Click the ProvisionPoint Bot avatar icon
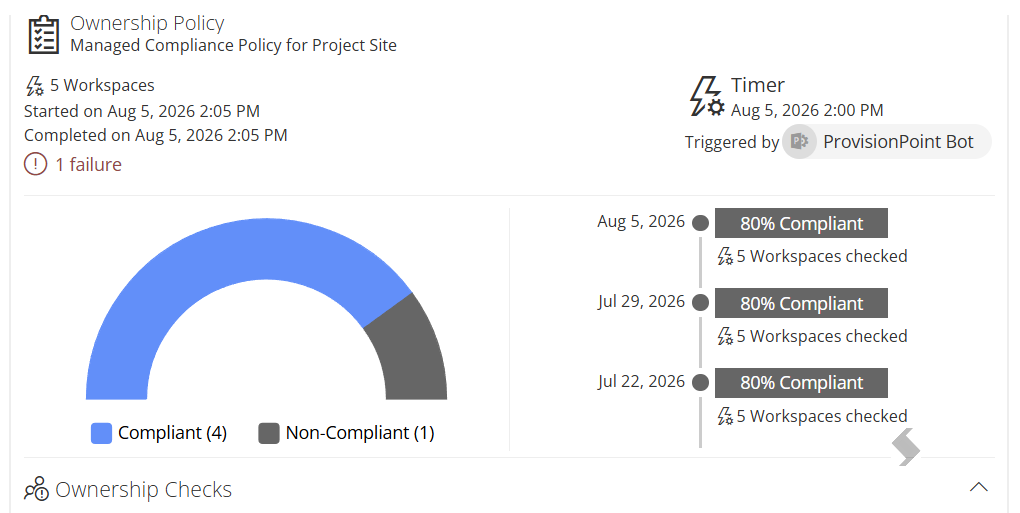Screen dimensions: 1020x513 [799, 142]
